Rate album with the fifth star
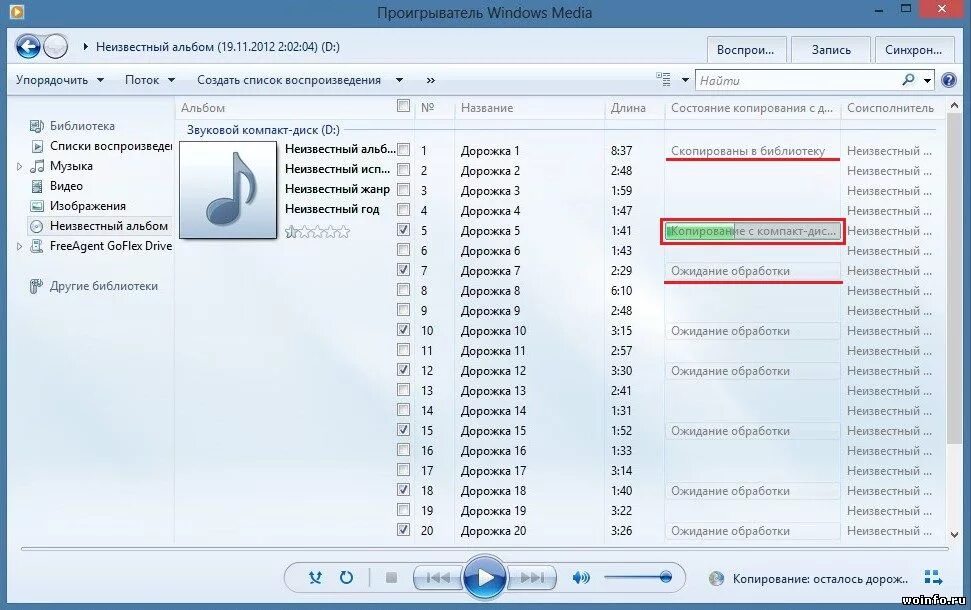This screenshot has width=971, height=610. (x=344, y=232)
